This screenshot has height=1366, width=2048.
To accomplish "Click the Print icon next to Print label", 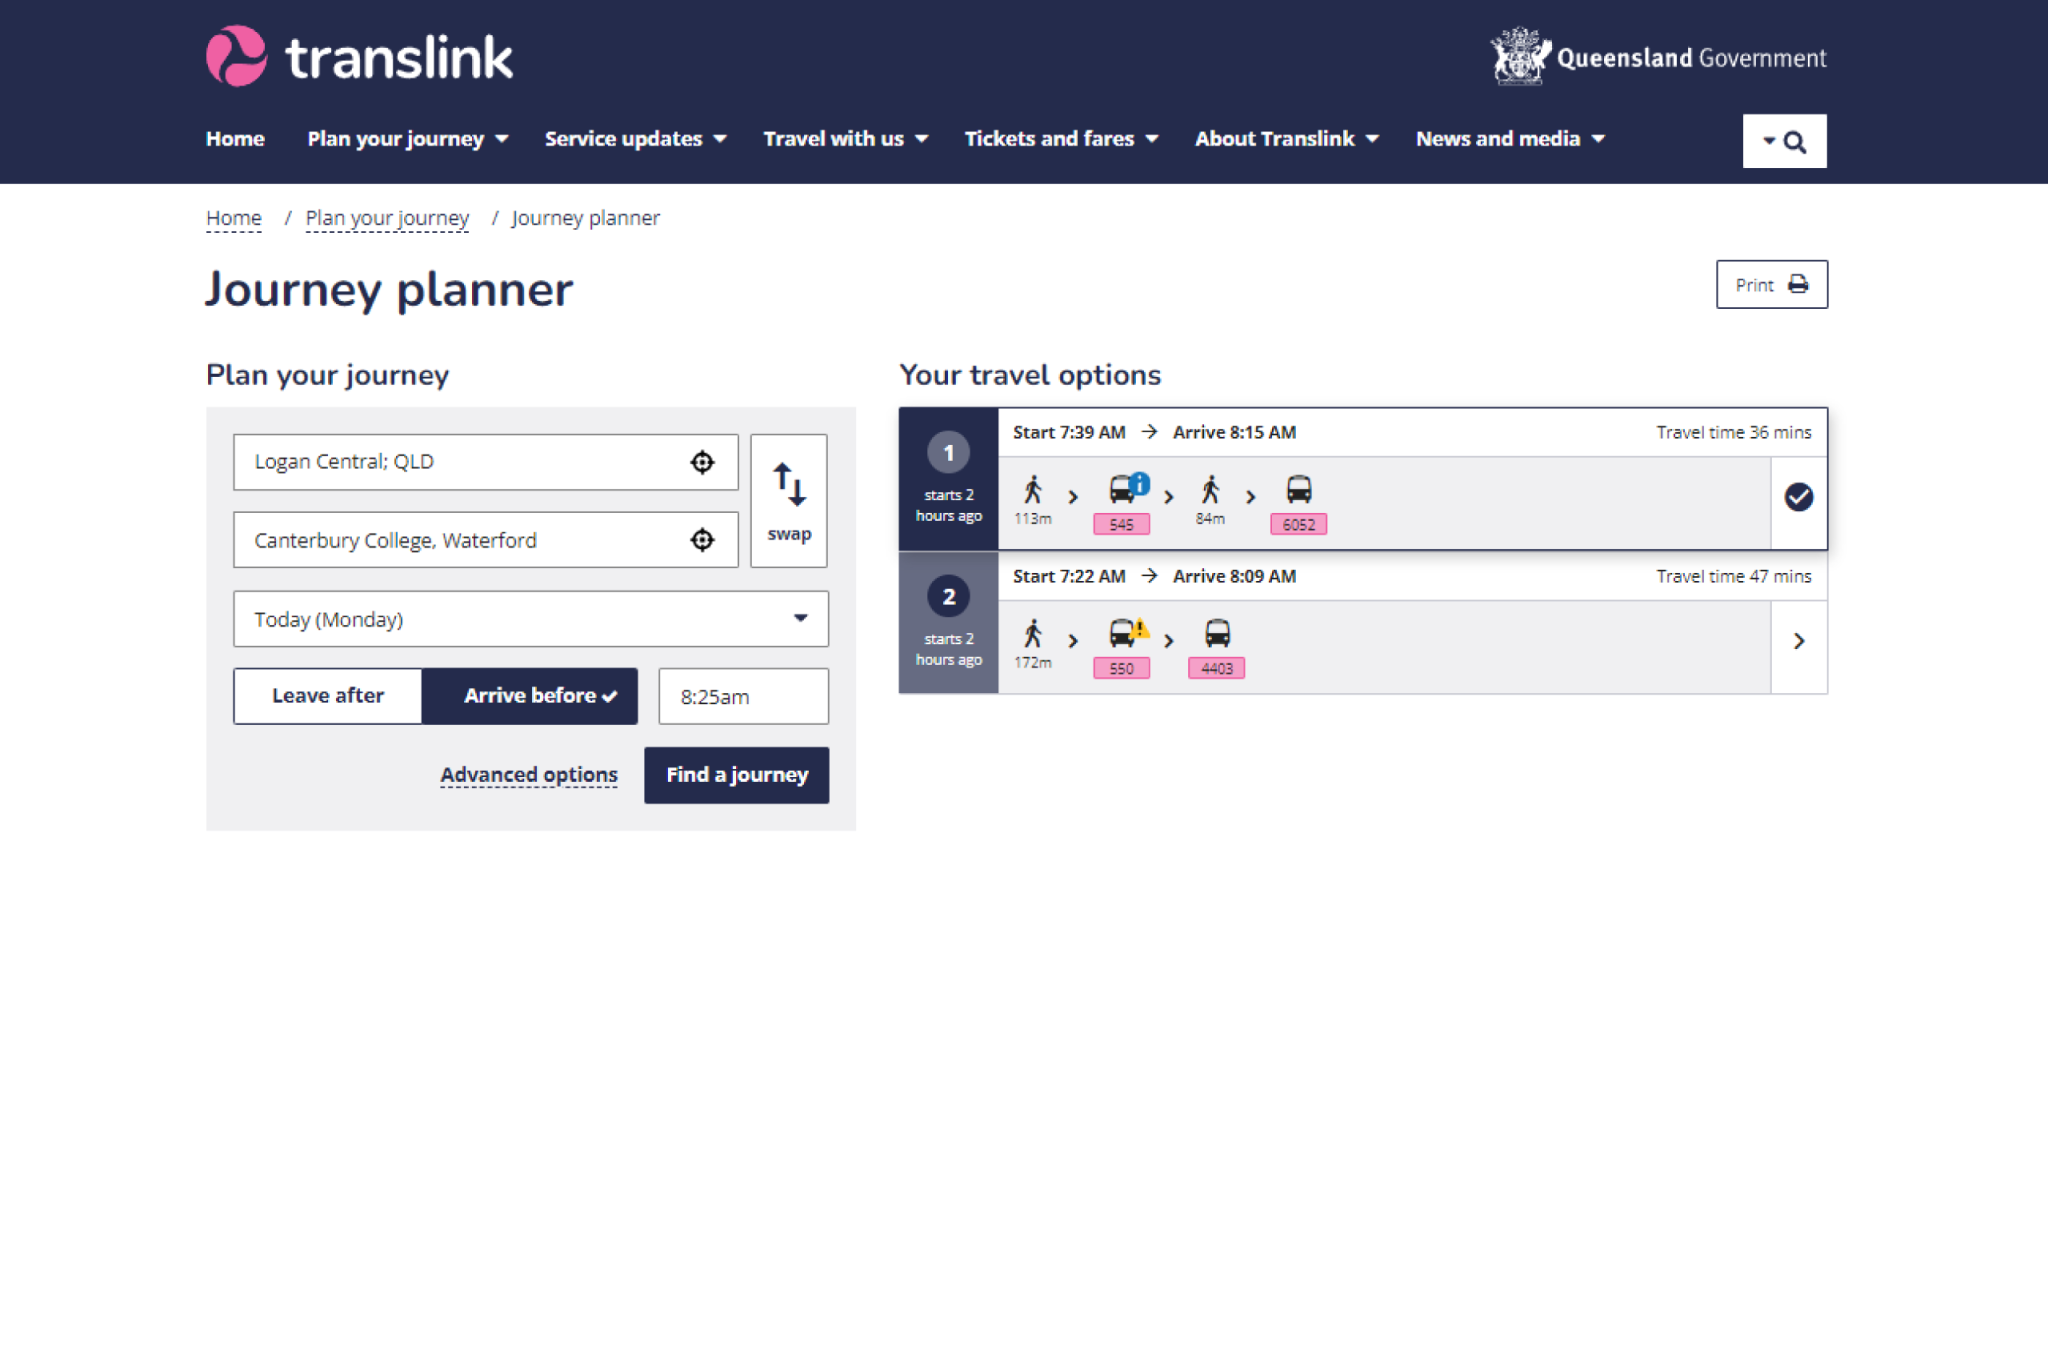I will pyautogui.click(x=1800, y=284).
